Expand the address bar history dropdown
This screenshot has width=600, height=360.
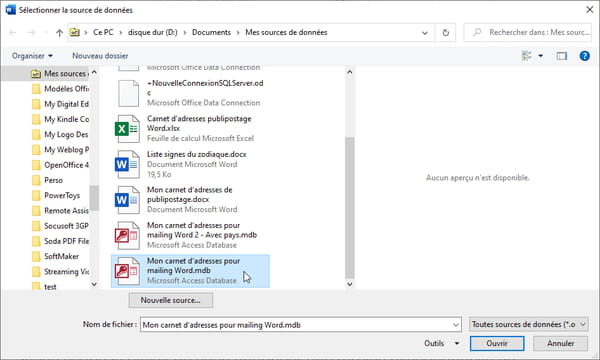coord(425,33)
